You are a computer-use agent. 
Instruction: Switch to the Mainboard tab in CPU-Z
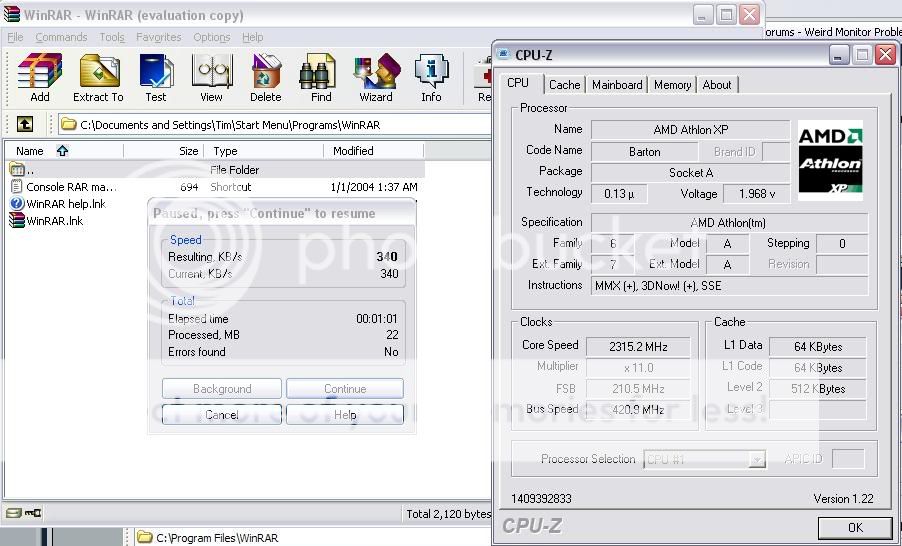pyautogui.click(x=617, y=85)
